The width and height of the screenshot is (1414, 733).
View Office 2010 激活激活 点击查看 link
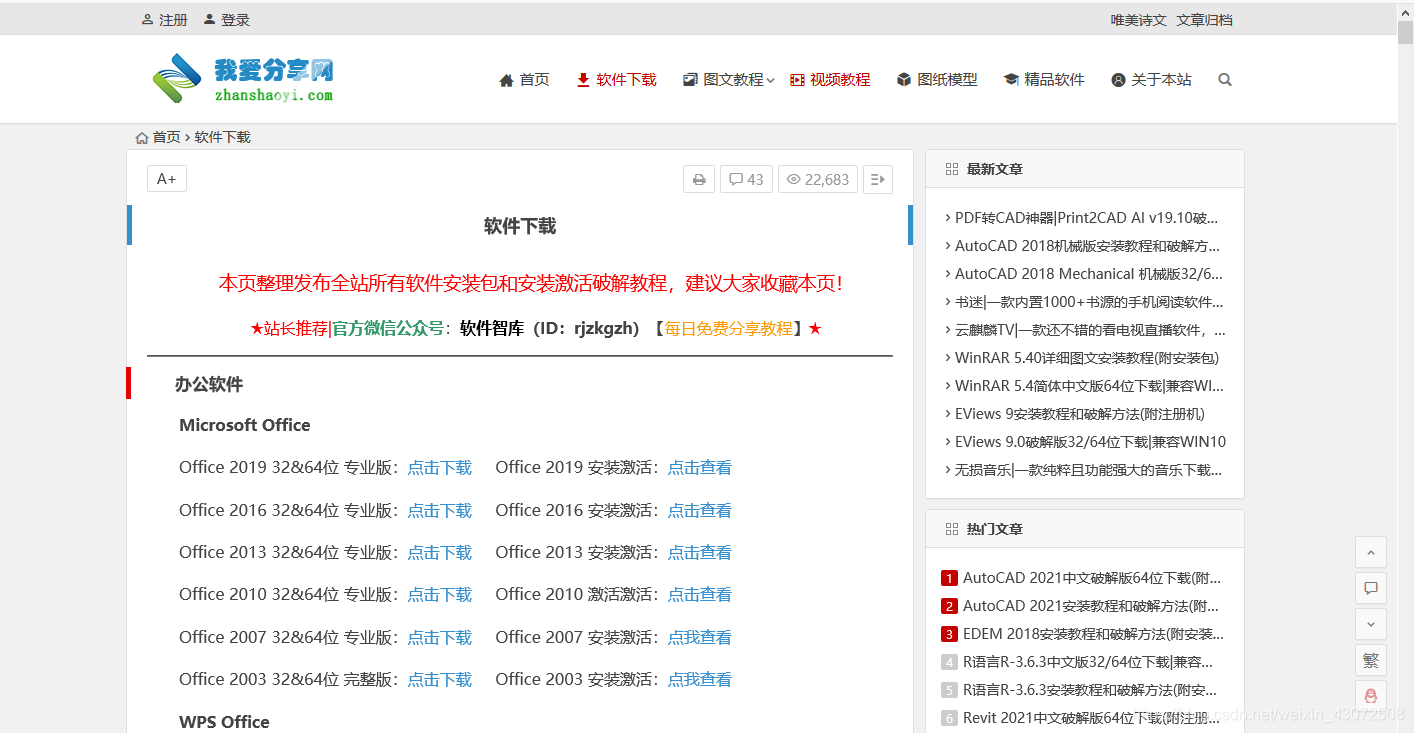point(699,594)
